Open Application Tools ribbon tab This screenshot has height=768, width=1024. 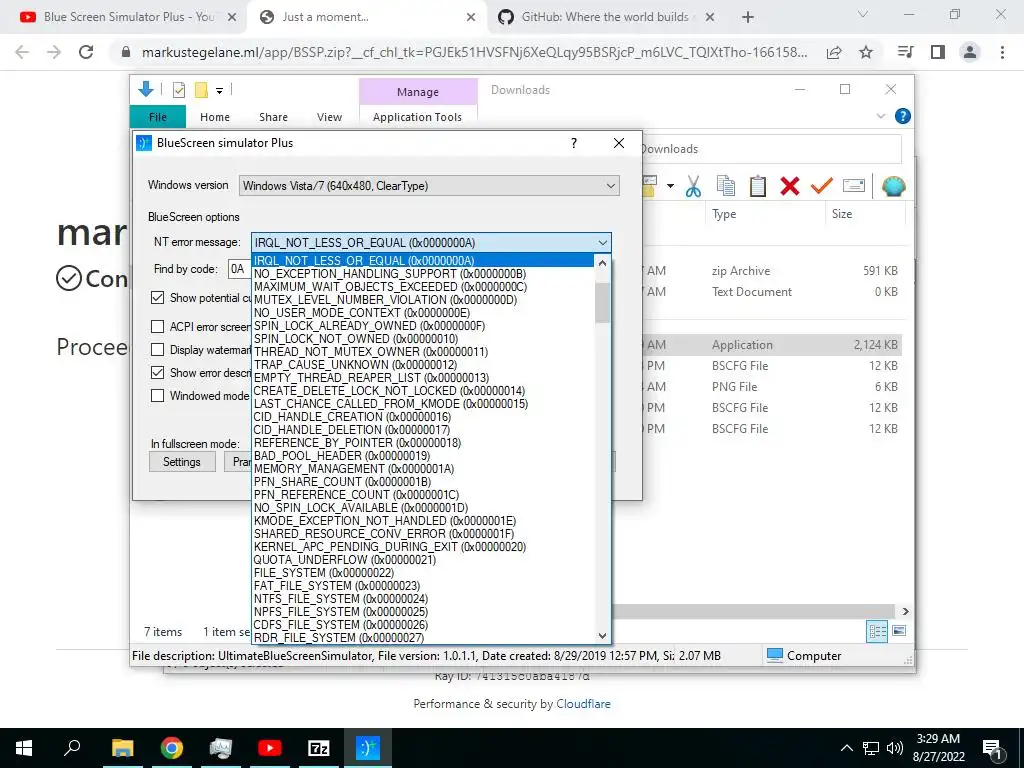(417, 117)
